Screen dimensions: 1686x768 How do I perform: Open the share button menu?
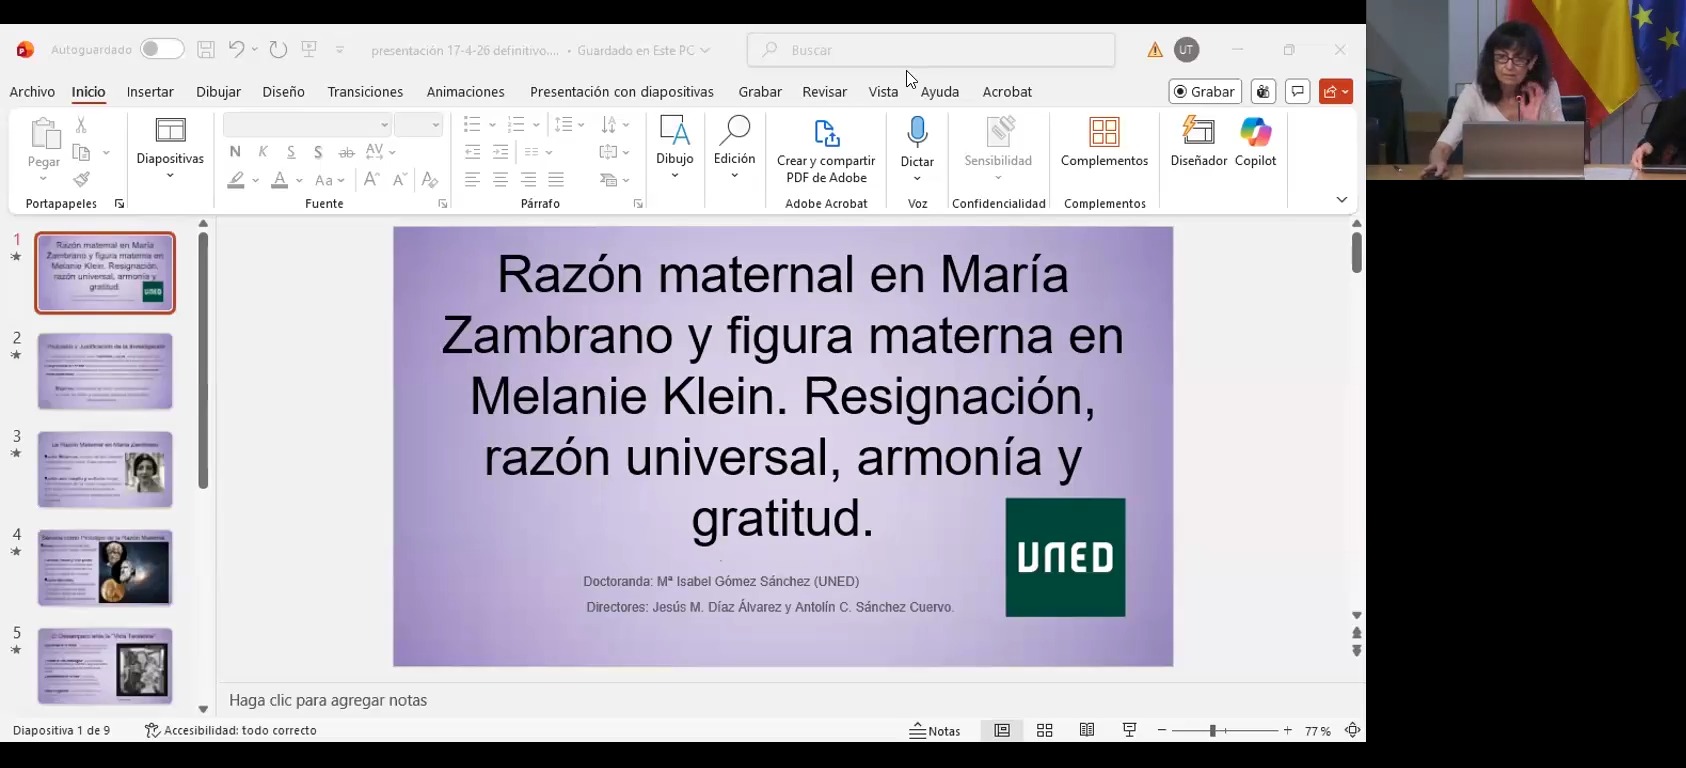pos(1336,91)
